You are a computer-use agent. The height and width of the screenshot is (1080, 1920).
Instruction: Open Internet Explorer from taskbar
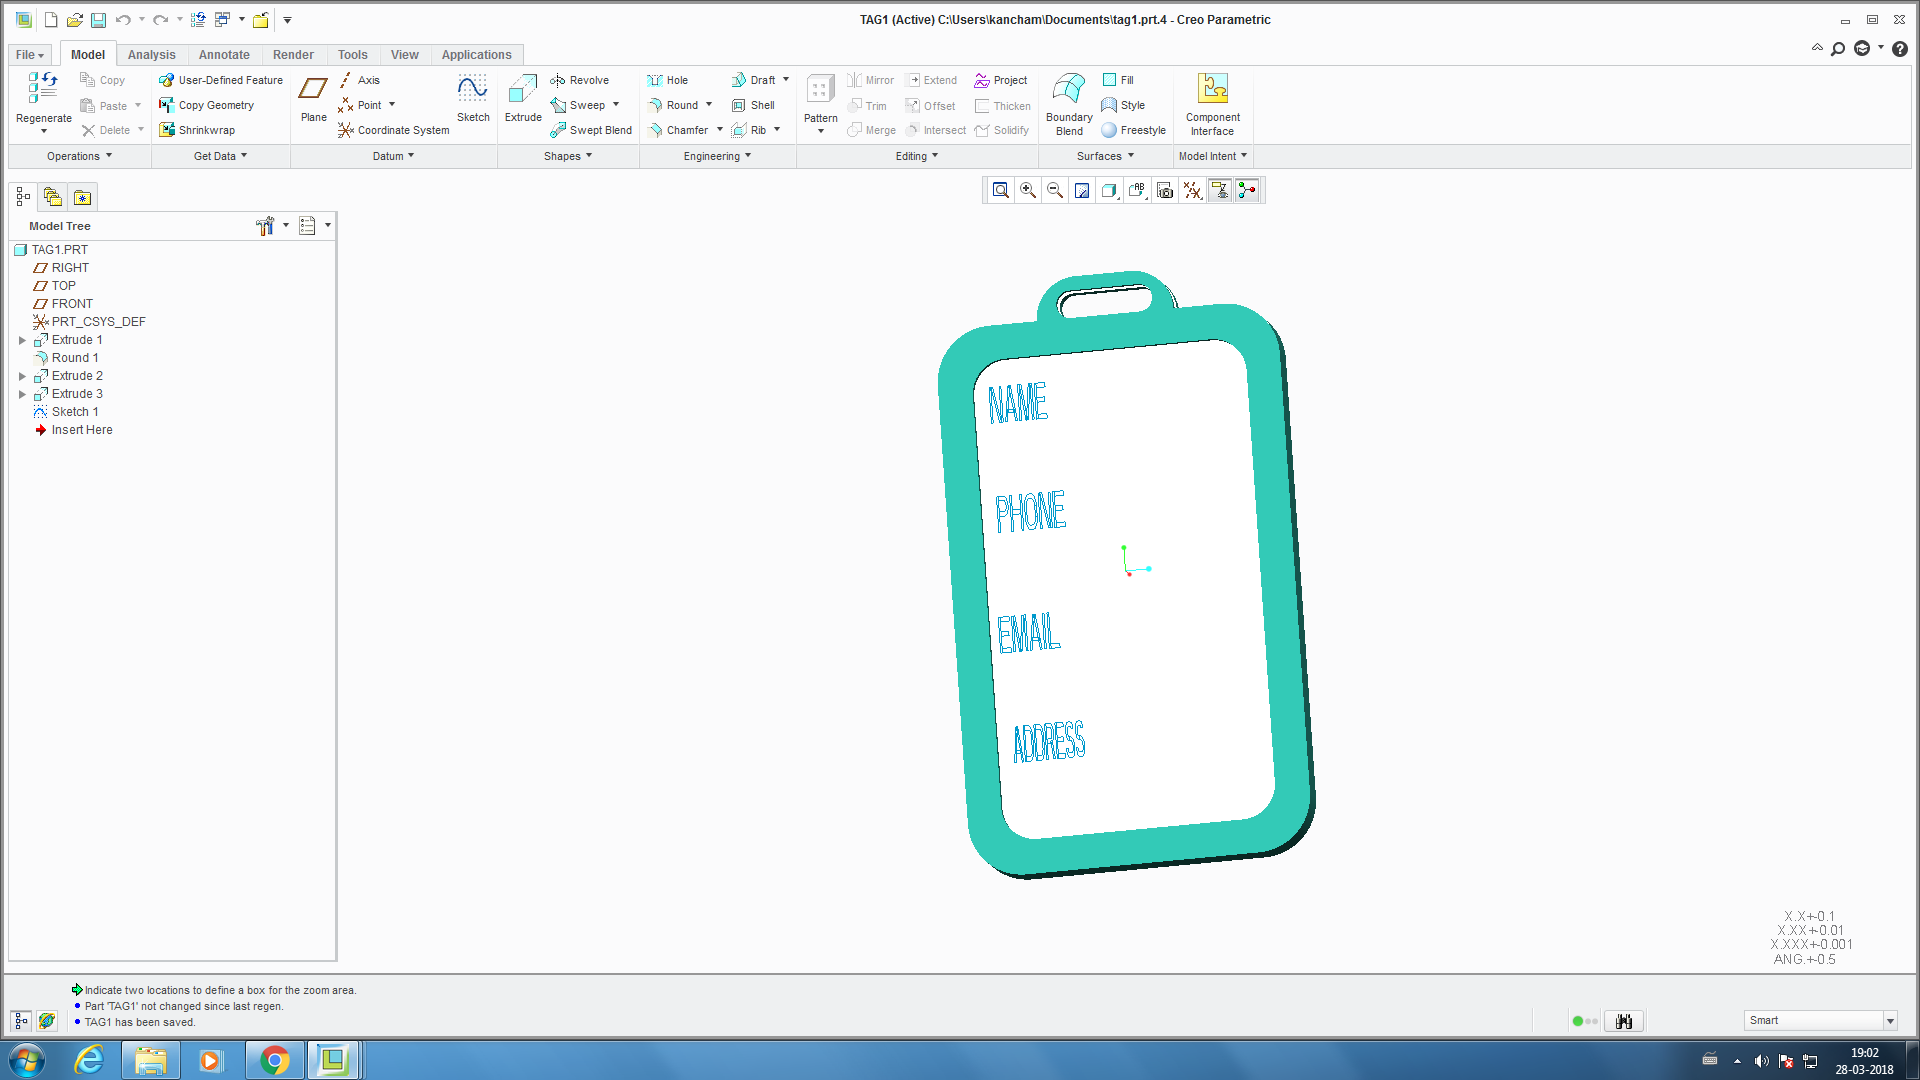[x=89, y=1060]
